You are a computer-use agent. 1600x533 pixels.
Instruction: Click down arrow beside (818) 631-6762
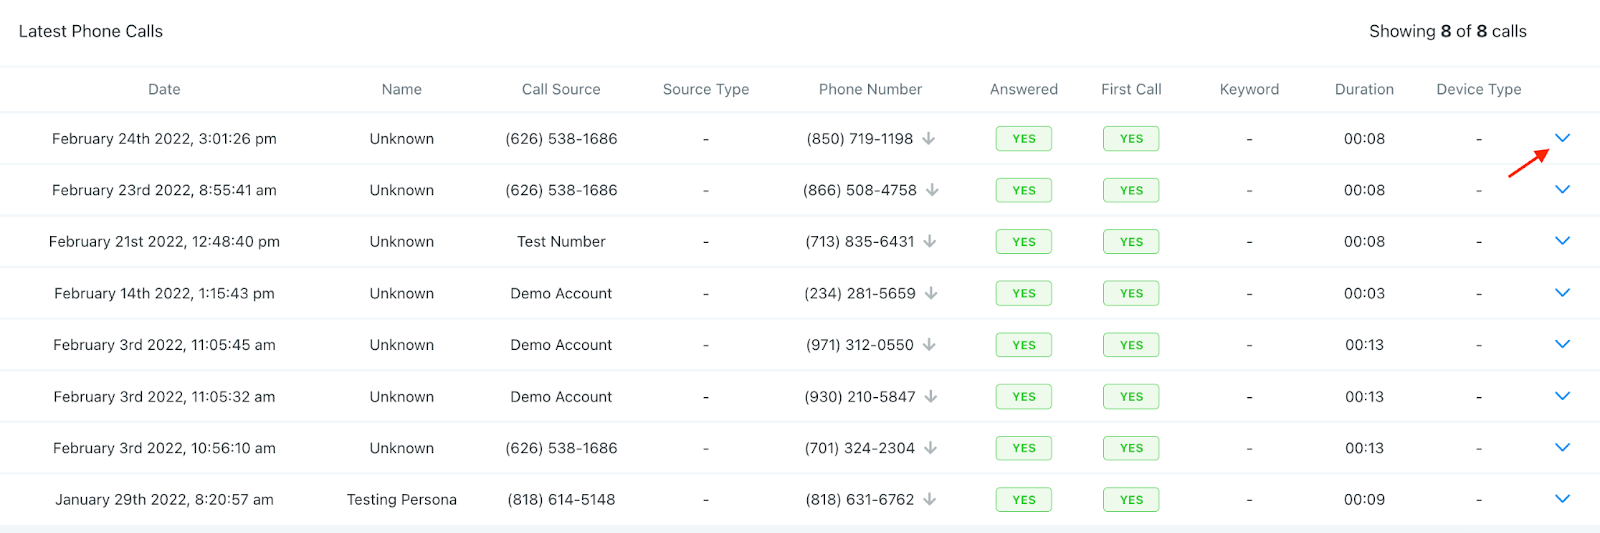[x=930, y=500]
